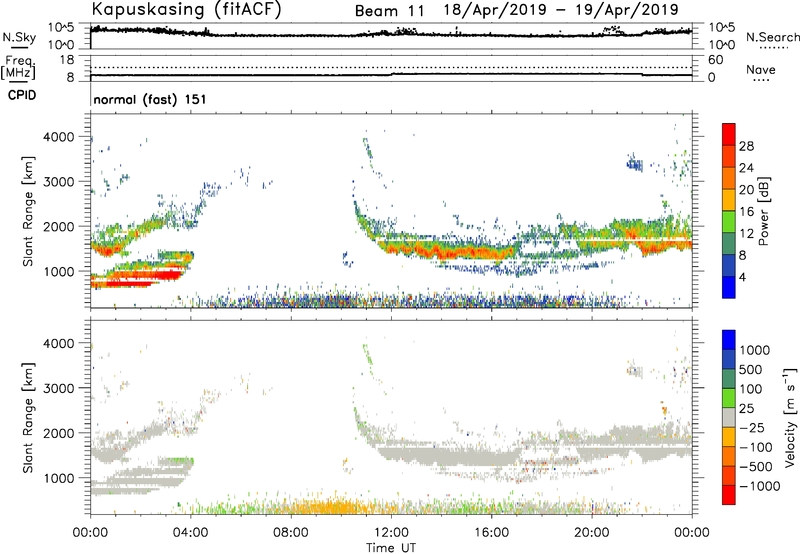Click the "Kapuskasing (fitACF)" plot title
This screenshot has width=800, height=554.
[186, 9]
